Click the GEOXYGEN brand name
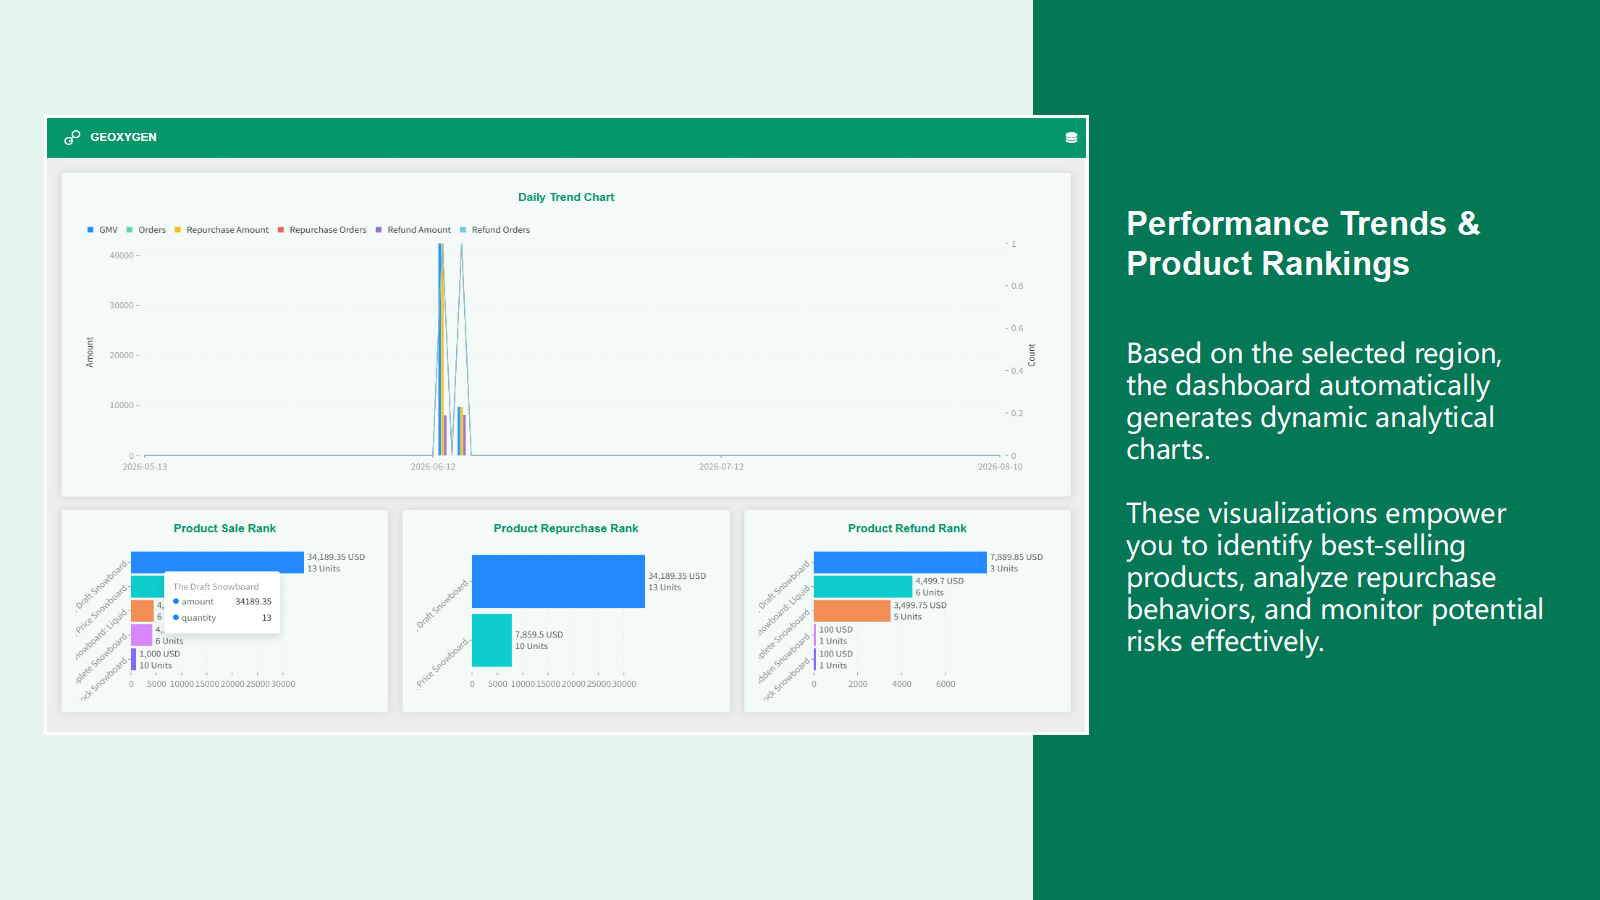 coord(123,137)
